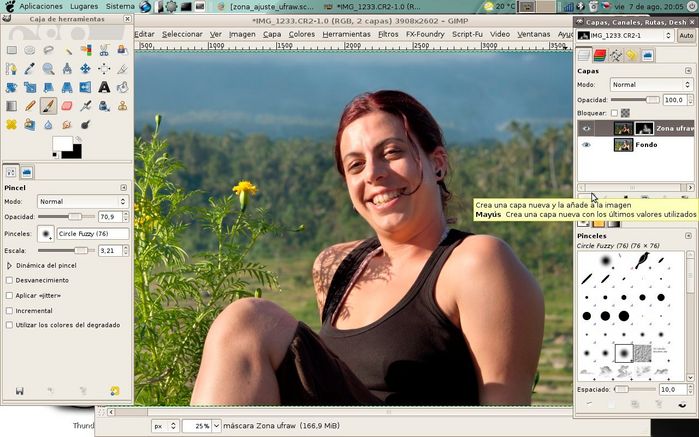Viewport: 699px width, 437px height.
Task: Enable Incremental checkbox
Action: click(9, 310)
